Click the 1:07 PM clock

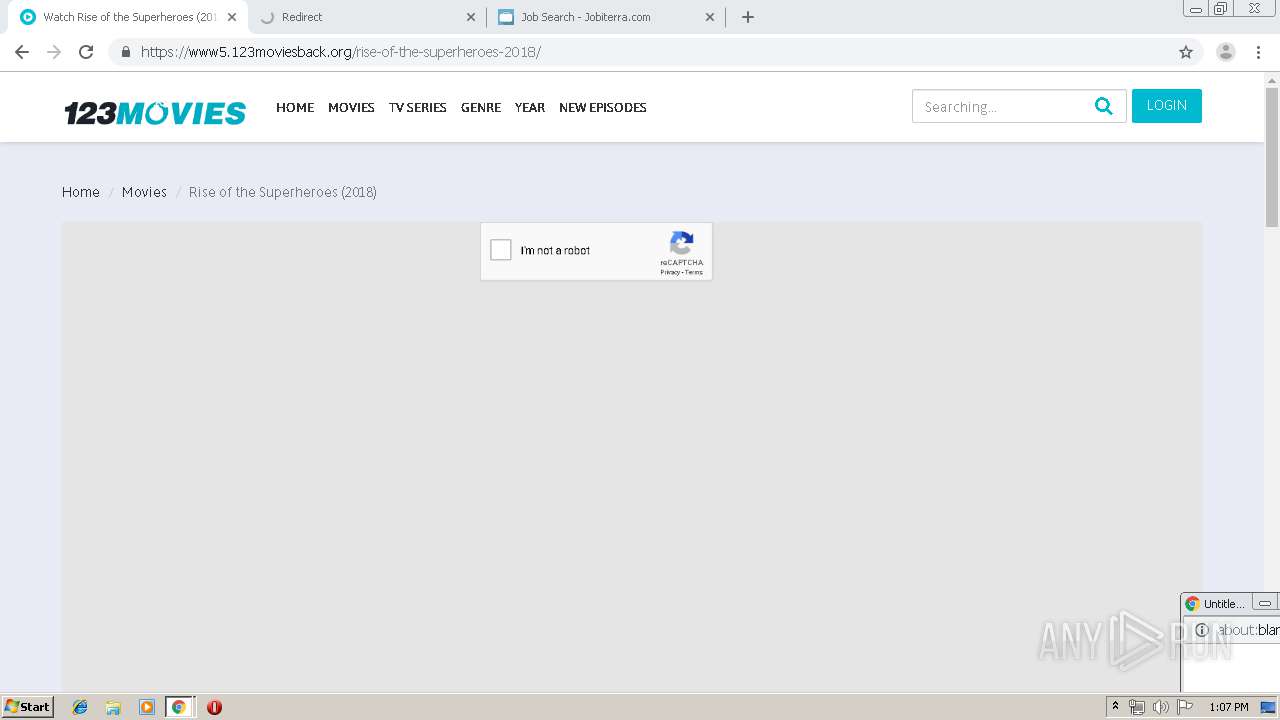[1229, 707]
